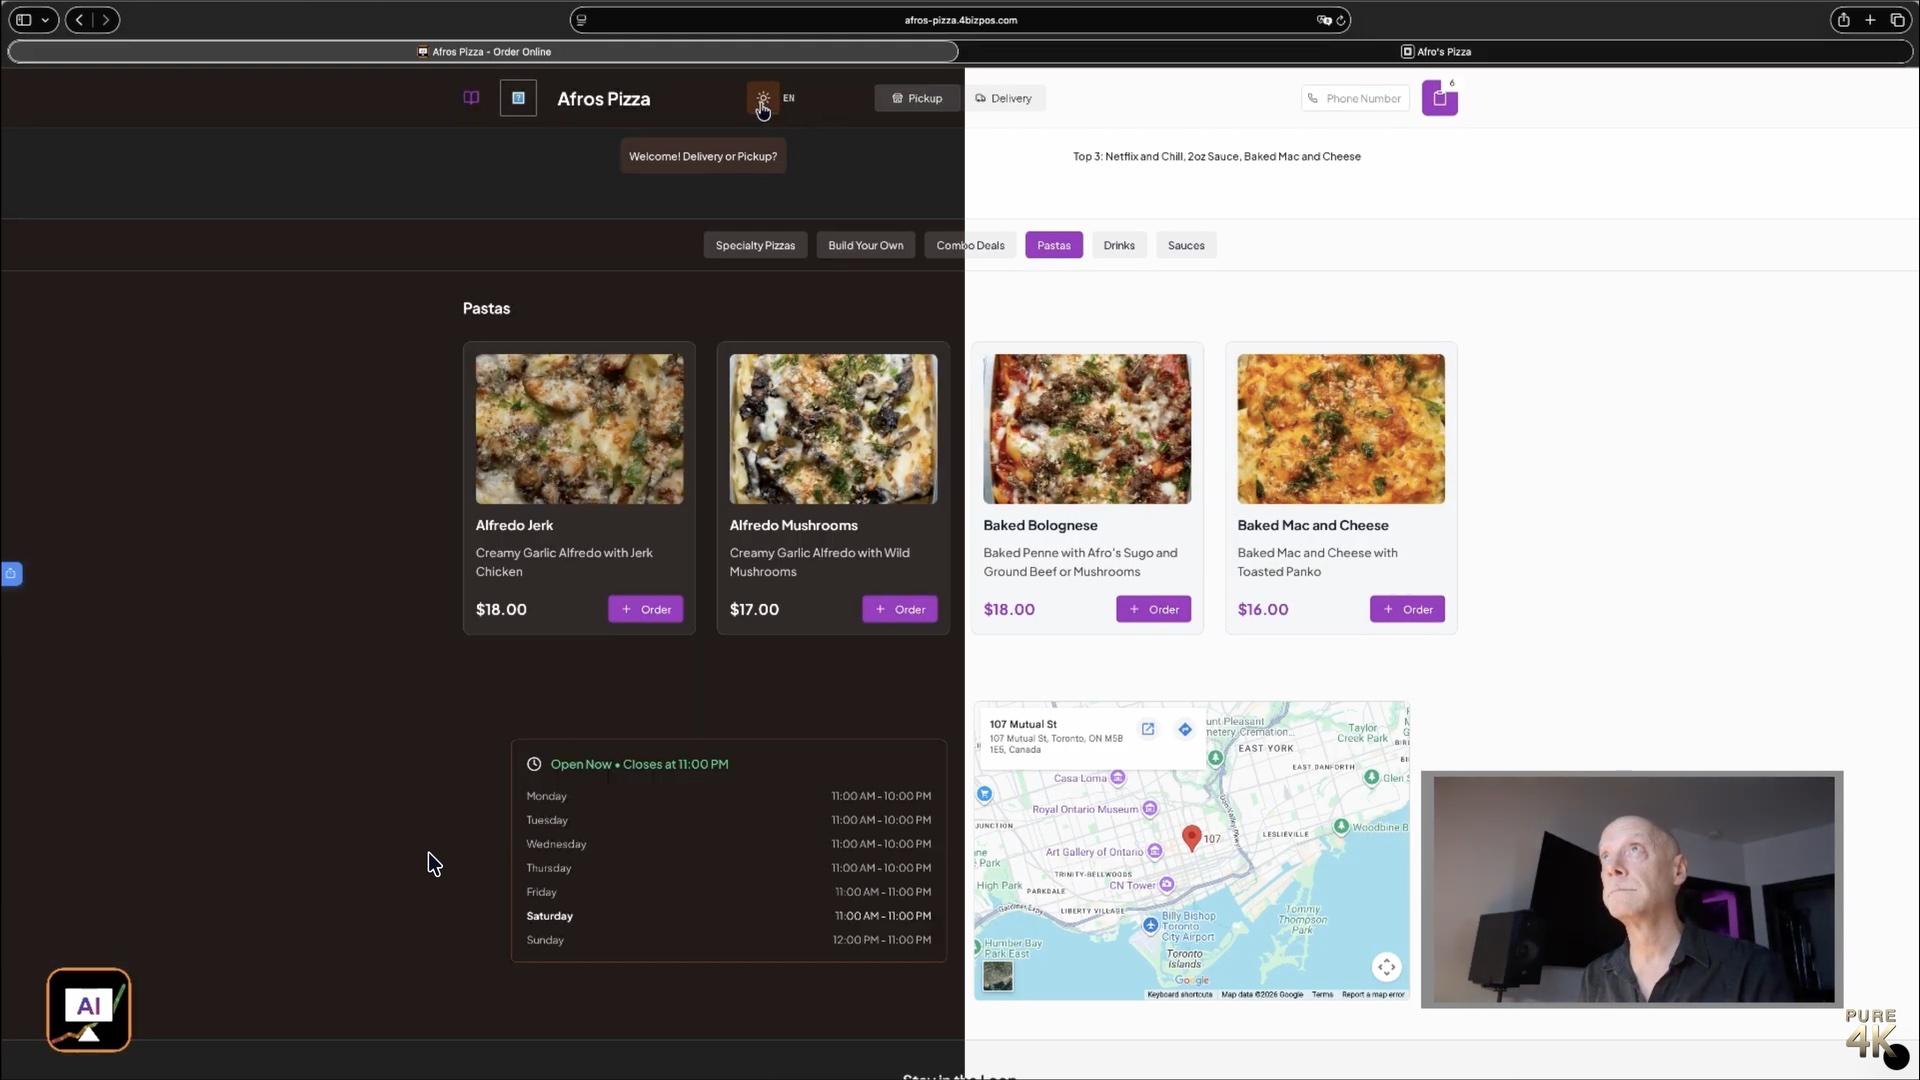Open the purple shopping cart
The image size is (1920, 1080).
click(x=1439, y=98)
